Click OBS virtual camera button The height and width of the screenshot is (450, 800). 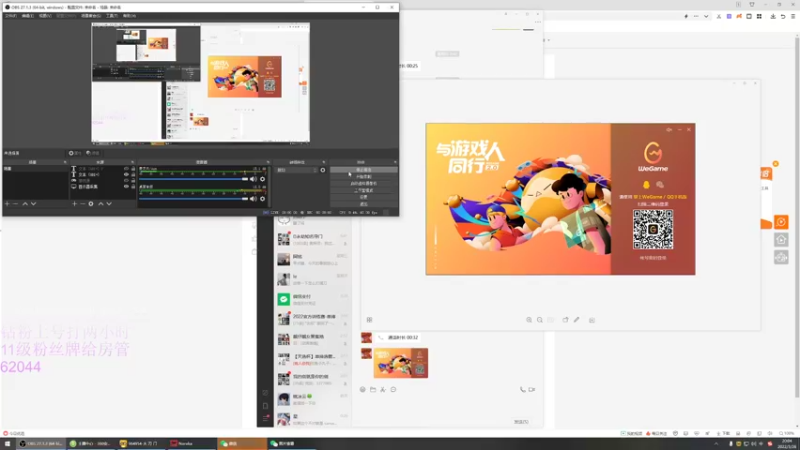coord(364,183)
